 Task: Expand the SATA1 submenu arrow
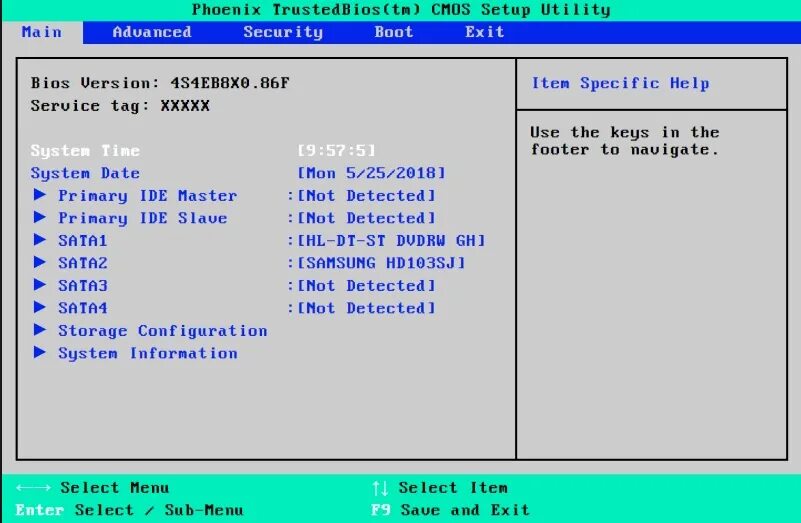[40, 240]
